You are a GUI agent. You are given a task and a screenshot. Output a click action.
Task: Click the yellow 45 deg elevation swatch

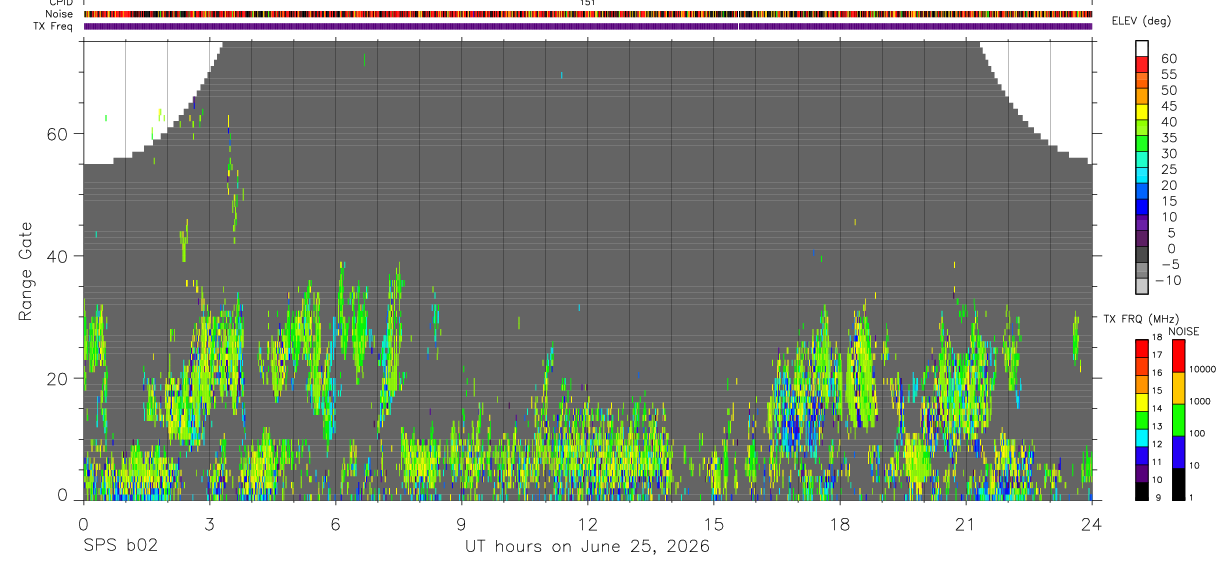tap(1141, 112)
